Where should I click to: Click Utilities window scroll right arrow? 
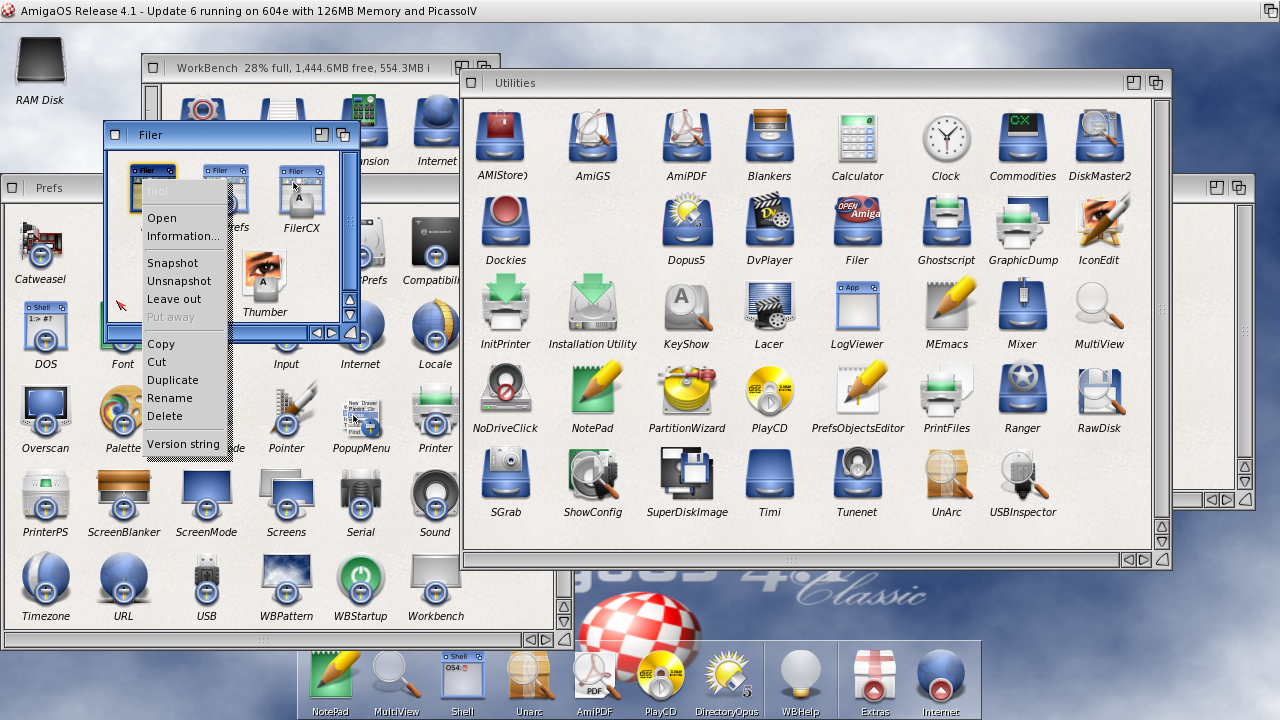pyautogui.click(x=1145, y=560)
